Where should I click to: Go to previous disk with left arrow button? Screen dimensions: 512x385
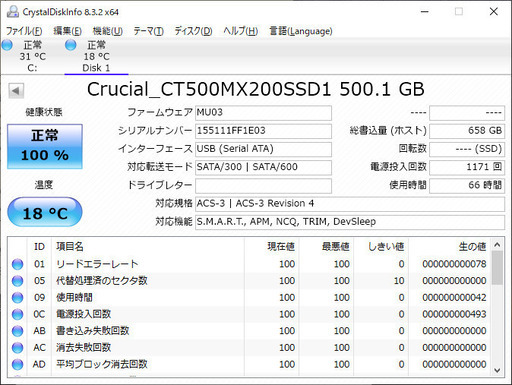click(x=16, y=90)
